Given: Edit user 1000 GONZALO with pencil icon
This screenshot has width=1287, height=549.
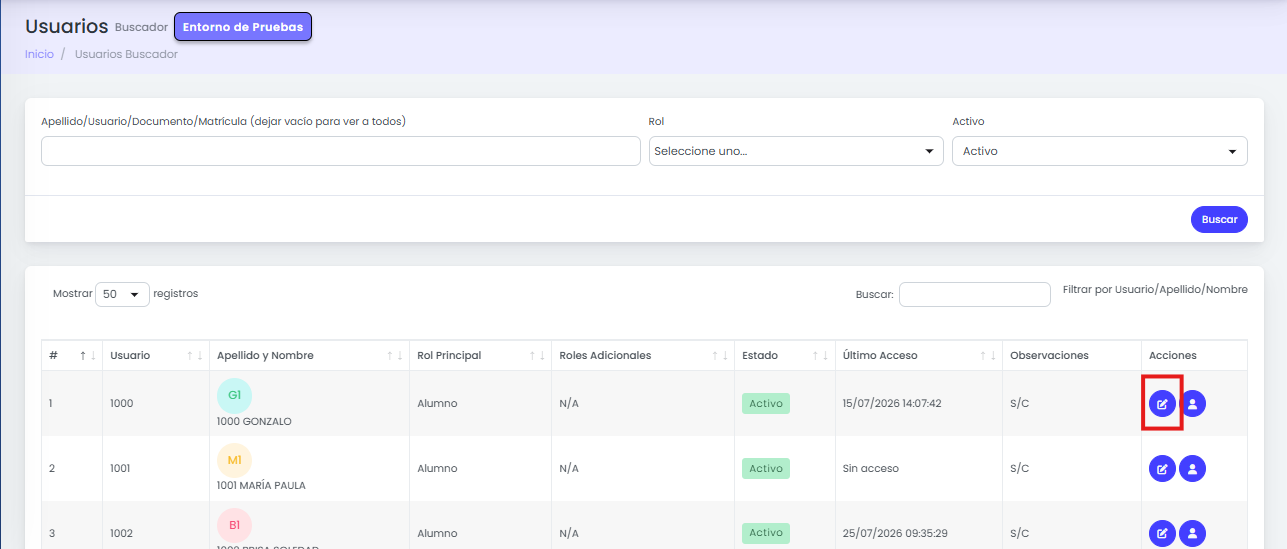Looking at the screenshot, I should pos(1162,404).
